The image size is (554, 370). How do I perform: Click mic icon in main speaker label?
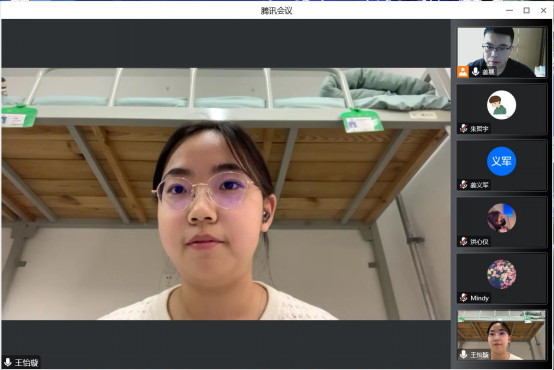coord(7,362)
